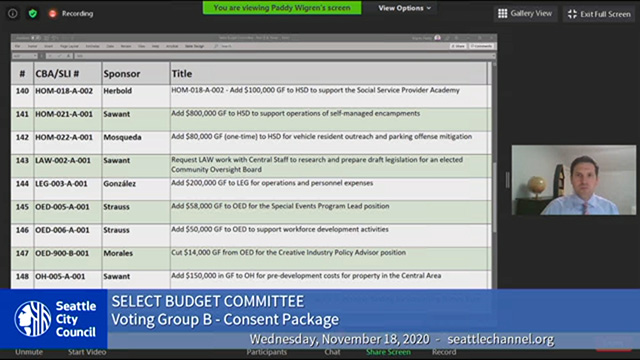The width and height of the screenshot is (640, 360).
Task: Select the 'Mosqueda' sponsor cell
Action: tap(136, 143)
